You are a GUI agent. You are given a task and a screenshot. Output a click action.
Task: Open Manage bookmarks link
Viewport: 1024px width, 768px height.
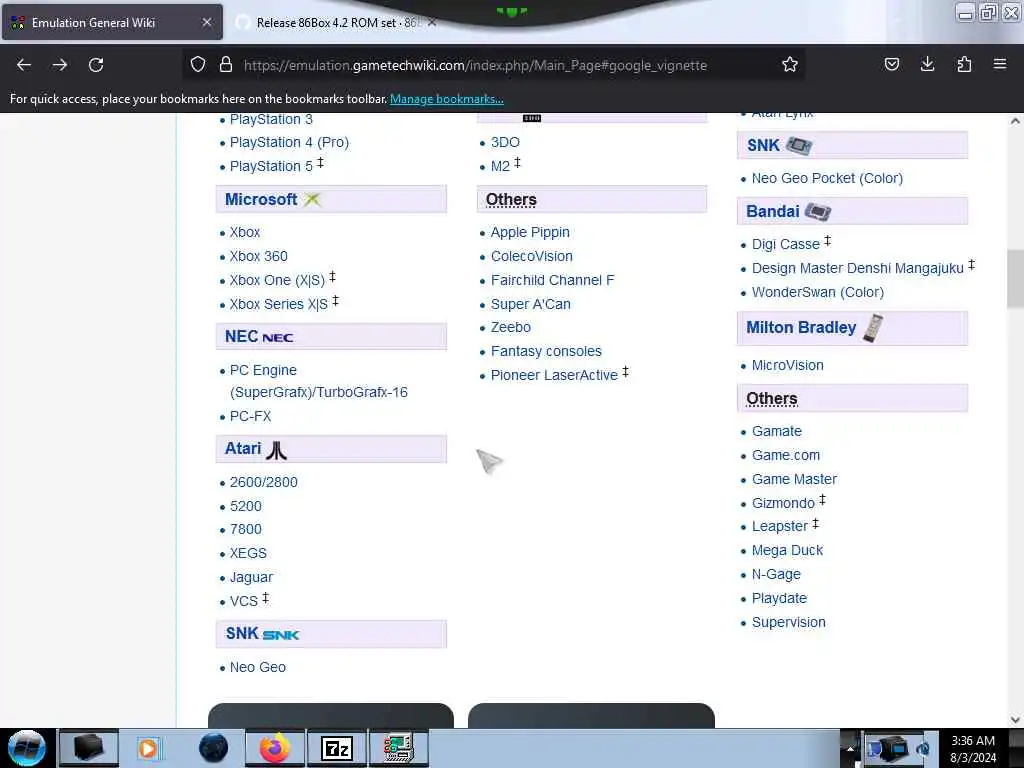point(447,99)
